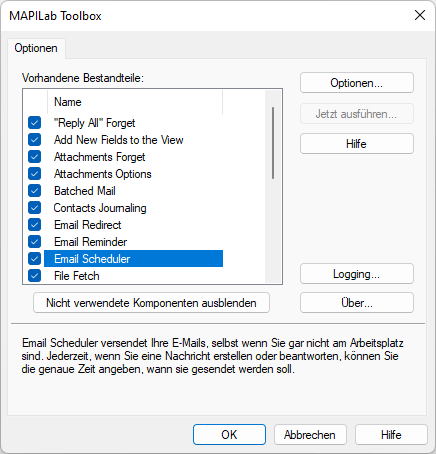Click Nicht verwendete Komponenten ausblenden
Screen dimensions: 436x454
pos(151,303)
